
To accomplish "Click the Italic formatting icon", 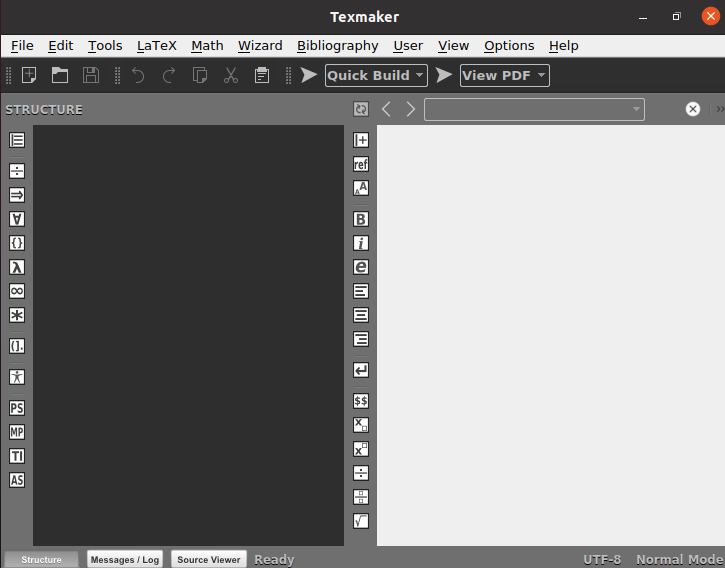I will click(x=361, y=243).
